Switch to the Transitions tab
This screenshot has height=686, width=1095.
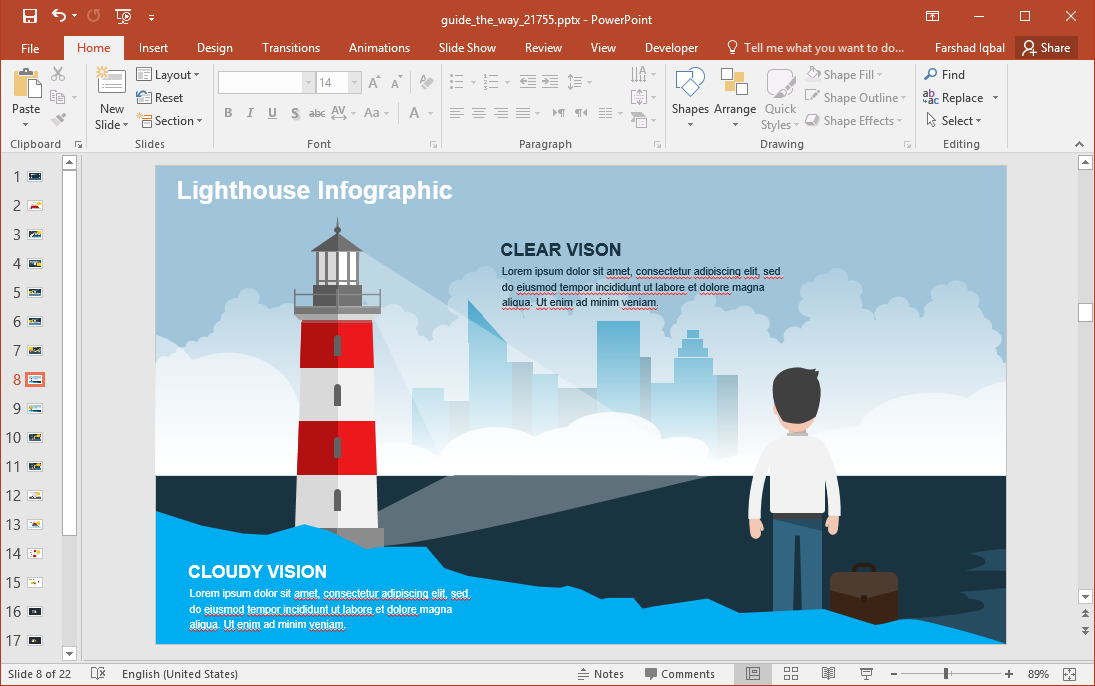pyautogui.click(x=290, y=47)
